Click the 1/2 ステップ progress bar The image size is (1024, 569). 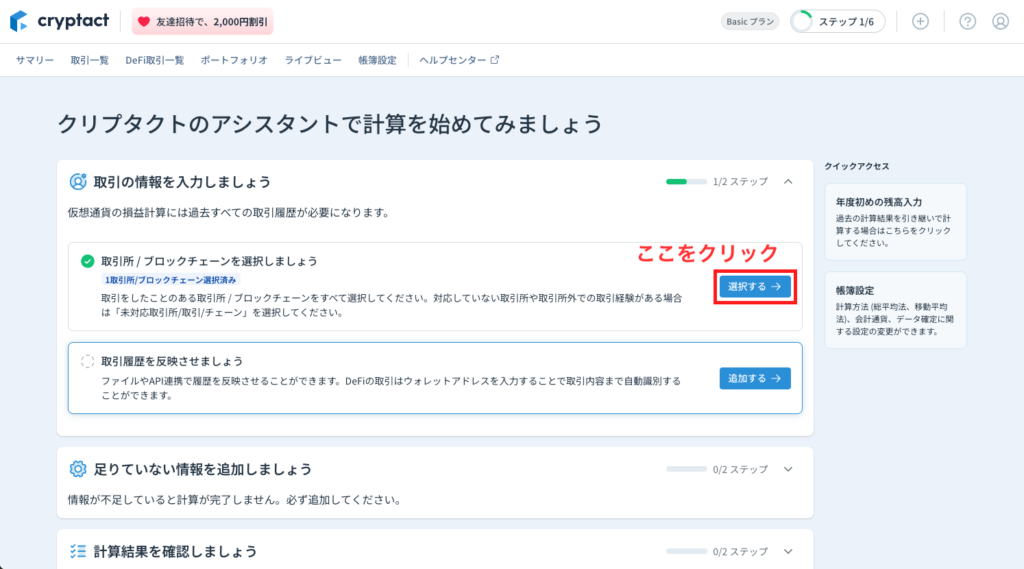tap(686, 182)
